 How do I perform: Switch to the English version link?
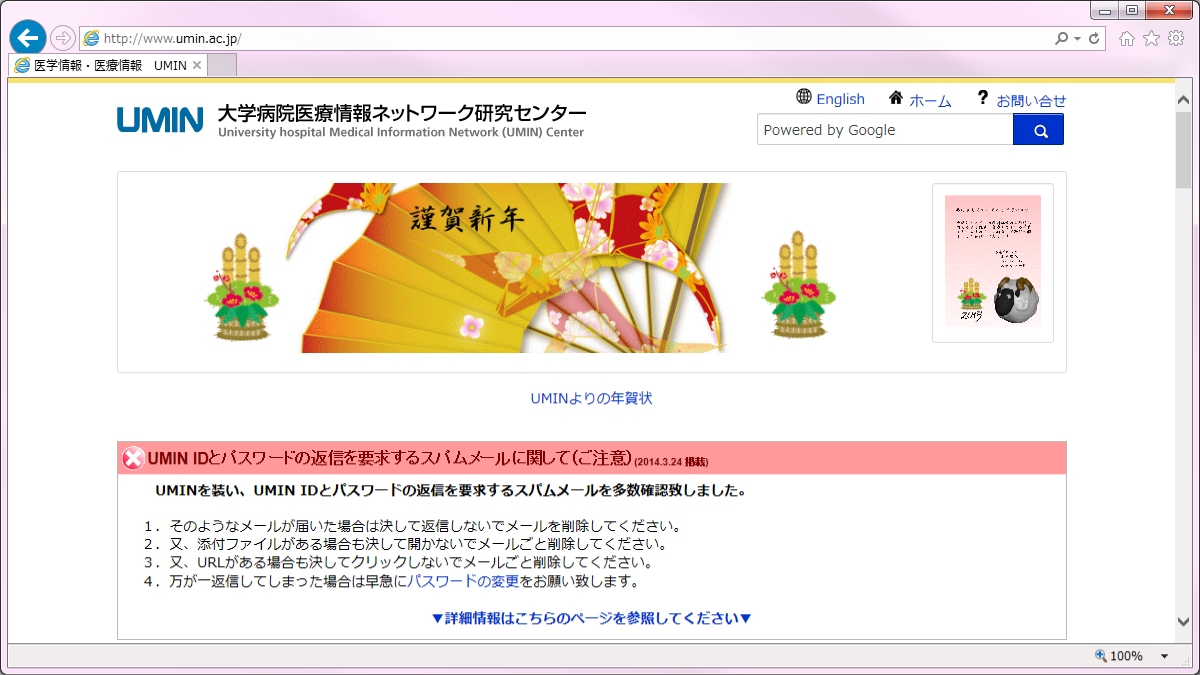coord(830,99)
